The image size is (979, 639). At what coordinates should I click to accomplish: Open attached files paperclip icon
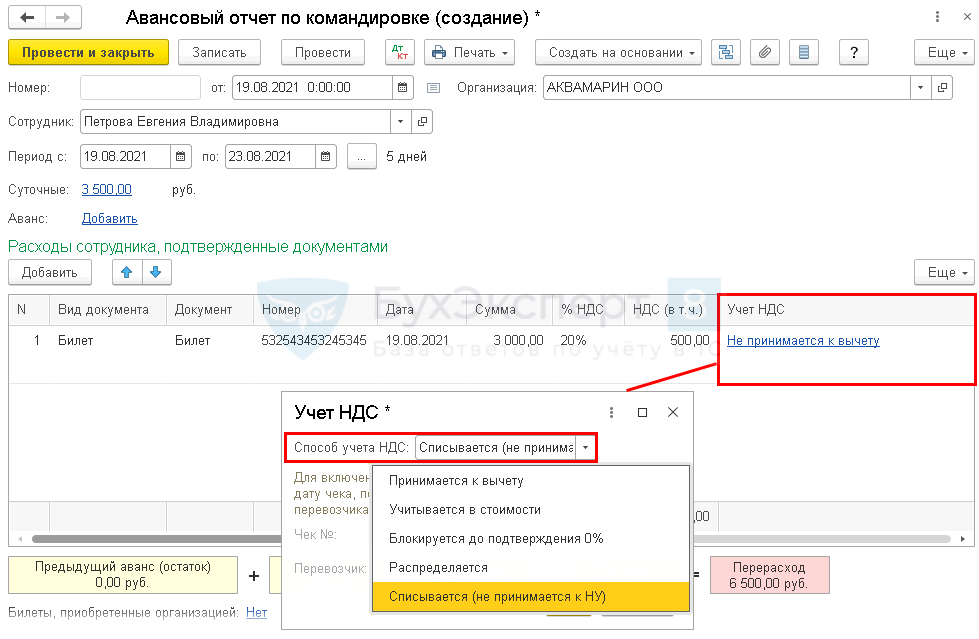point(764,52)
